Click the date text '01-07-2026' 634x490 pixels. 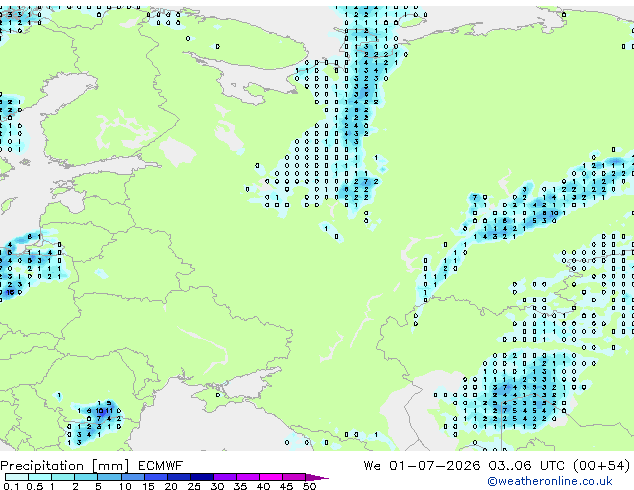tap(435, 466)
